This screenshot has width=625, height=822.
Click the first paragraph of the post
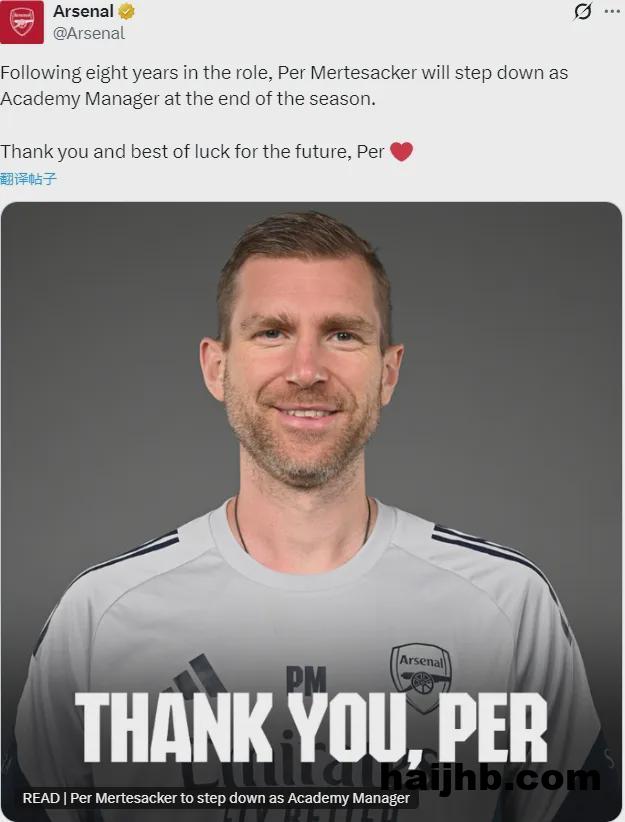click(x=285, y=86)
